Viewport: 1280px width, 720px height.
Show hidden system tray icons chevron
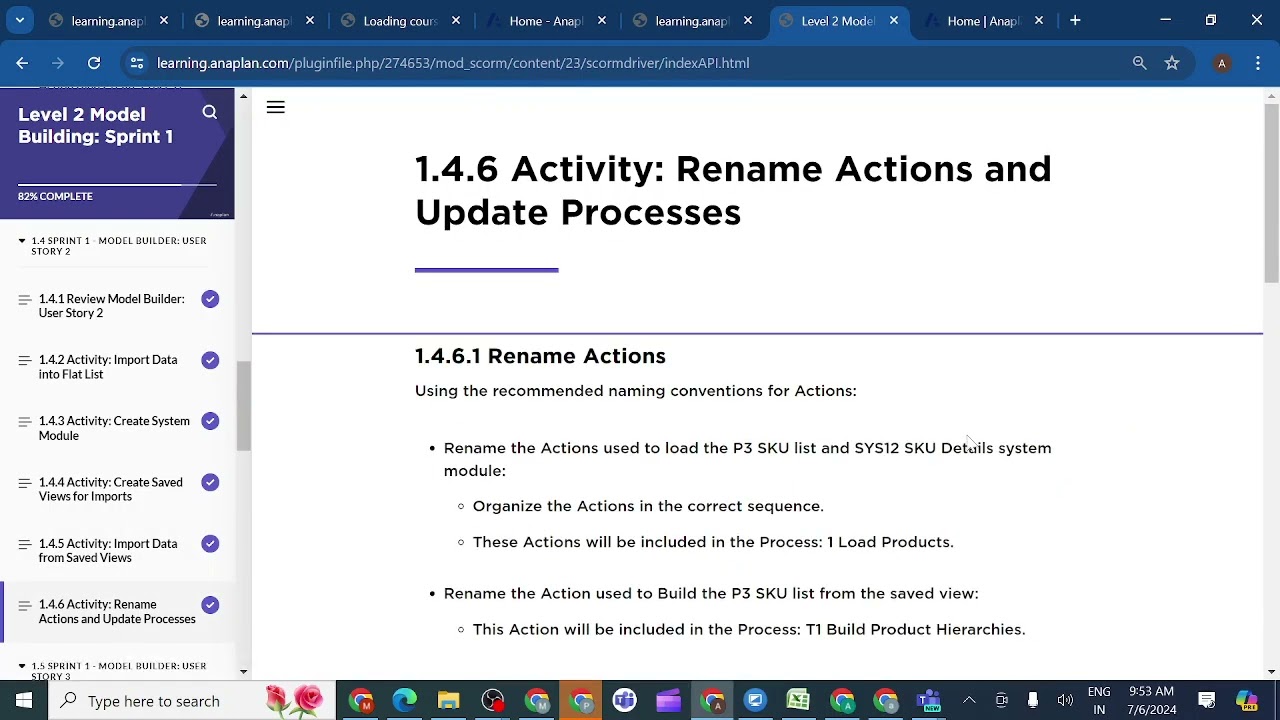pyautogui.click(x=969, y=700)
